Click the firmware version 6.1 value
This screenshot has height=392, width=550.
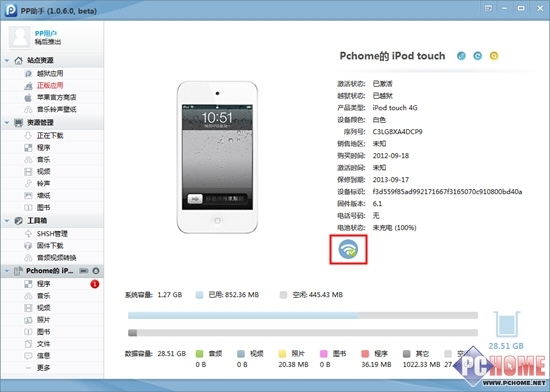click(x=377, y=204)
